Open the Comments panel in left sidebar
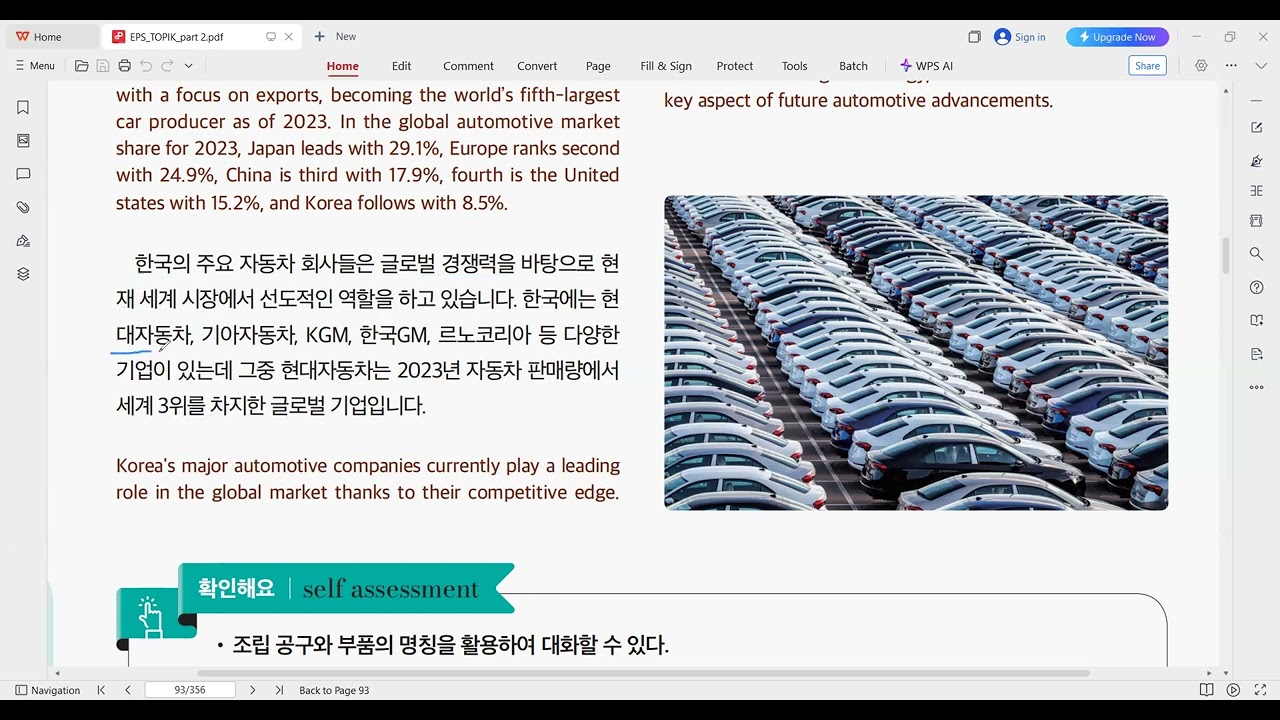The image size is (1280, 720). [x=23, y=174]
